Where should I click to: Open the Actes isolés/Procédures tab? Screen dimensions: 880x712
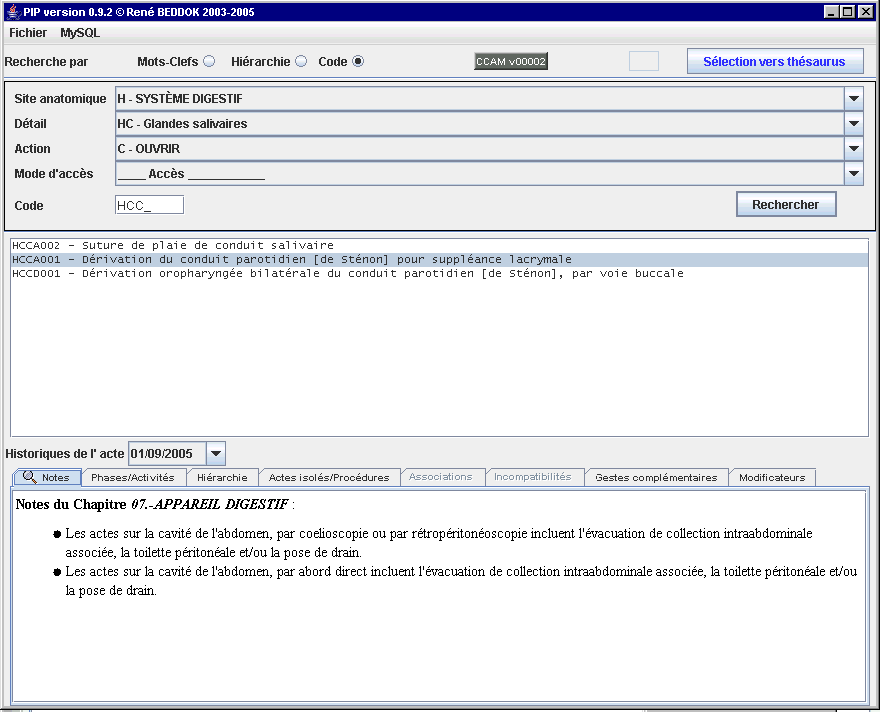click(x=329, y=477)
